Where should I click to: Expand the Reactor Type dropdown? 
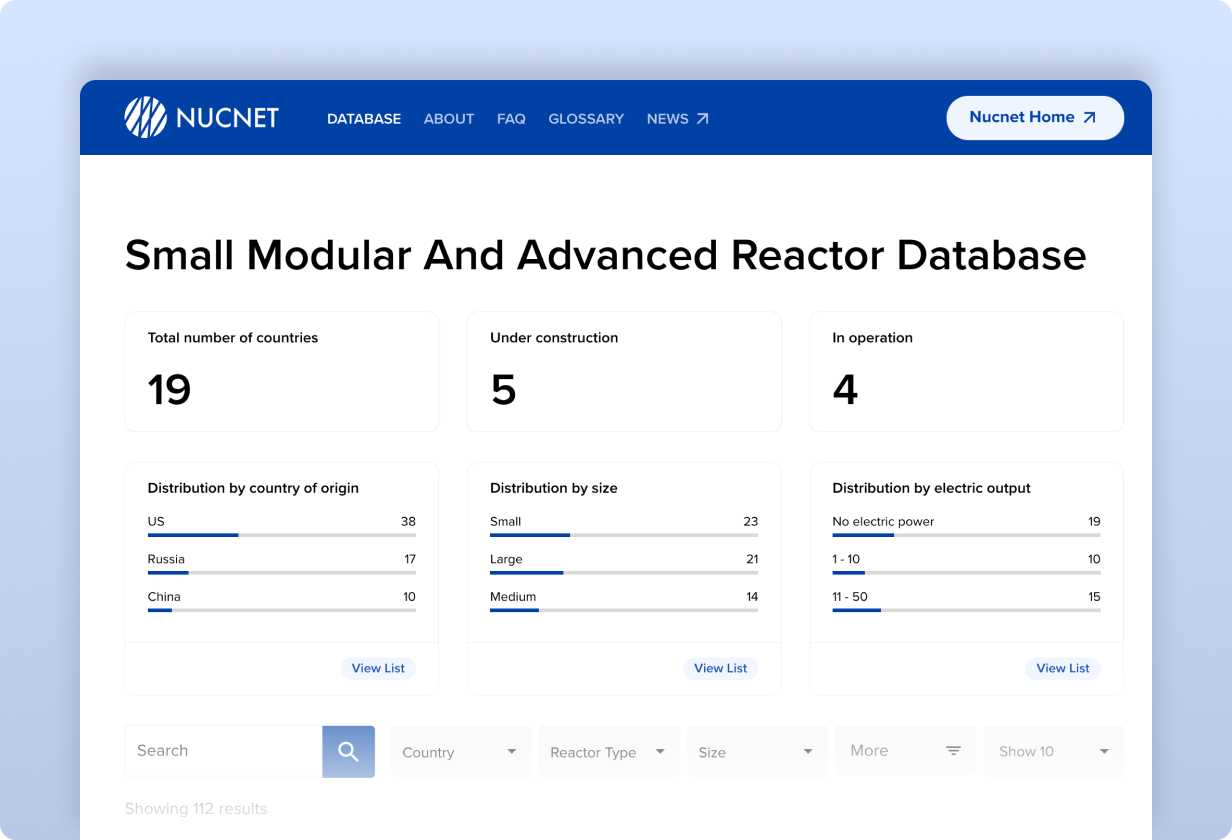click(608, 751)
